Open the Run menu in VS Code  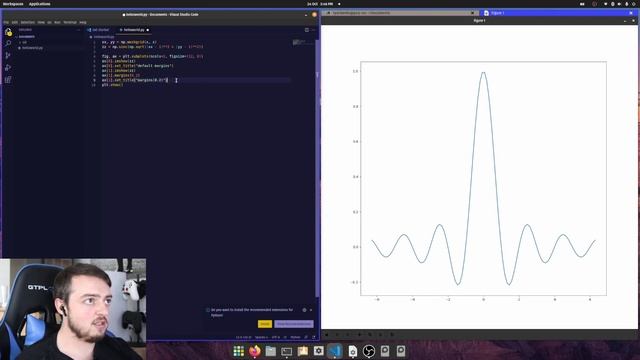57,22
